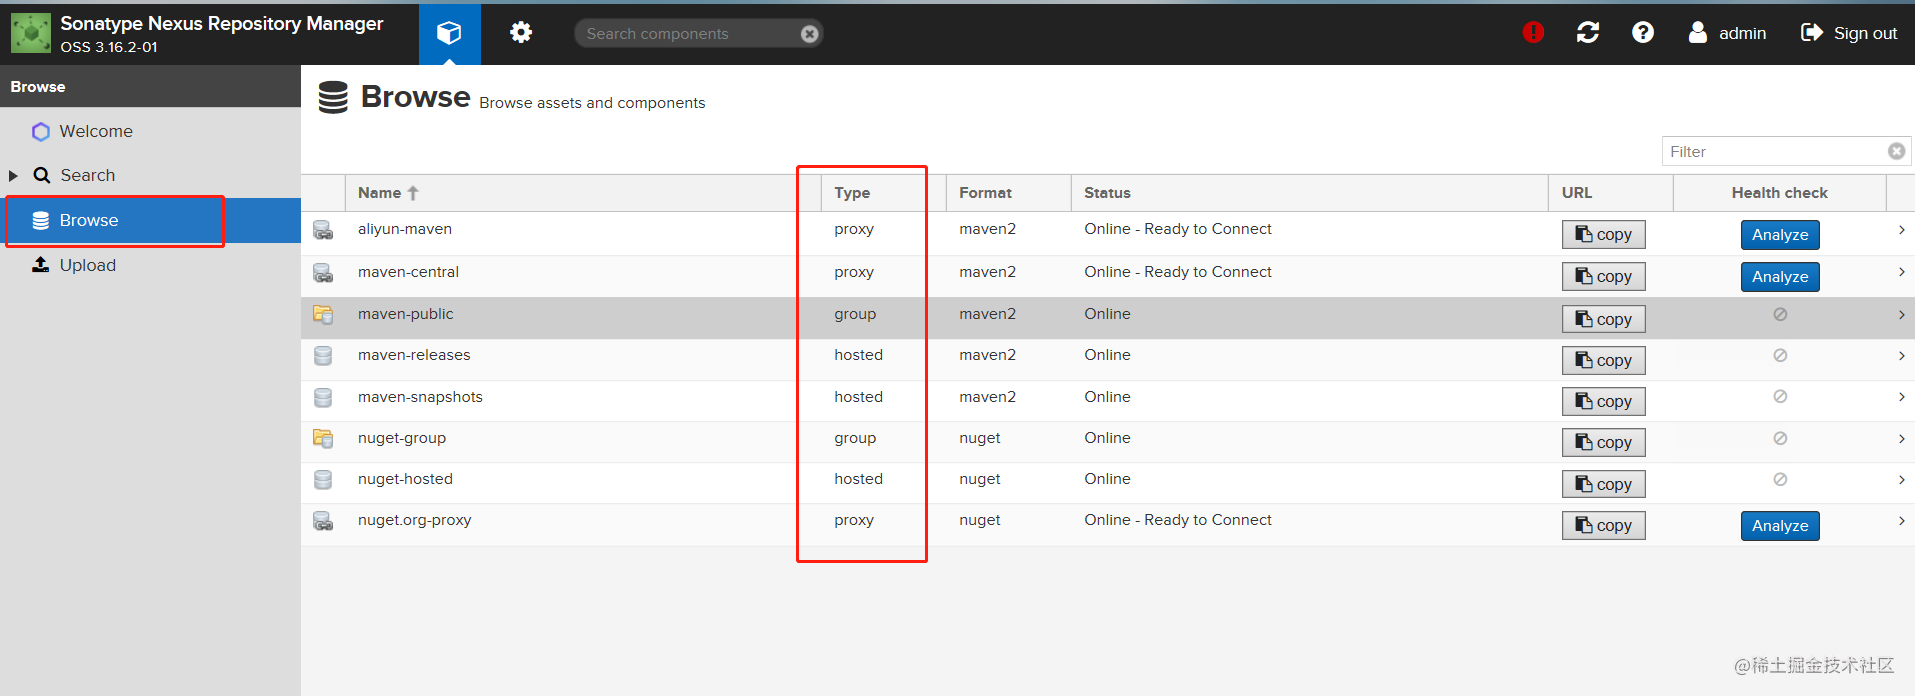Click the red system status alert icon
This screenshot has width=1915, height=696.
(1533, 33)
